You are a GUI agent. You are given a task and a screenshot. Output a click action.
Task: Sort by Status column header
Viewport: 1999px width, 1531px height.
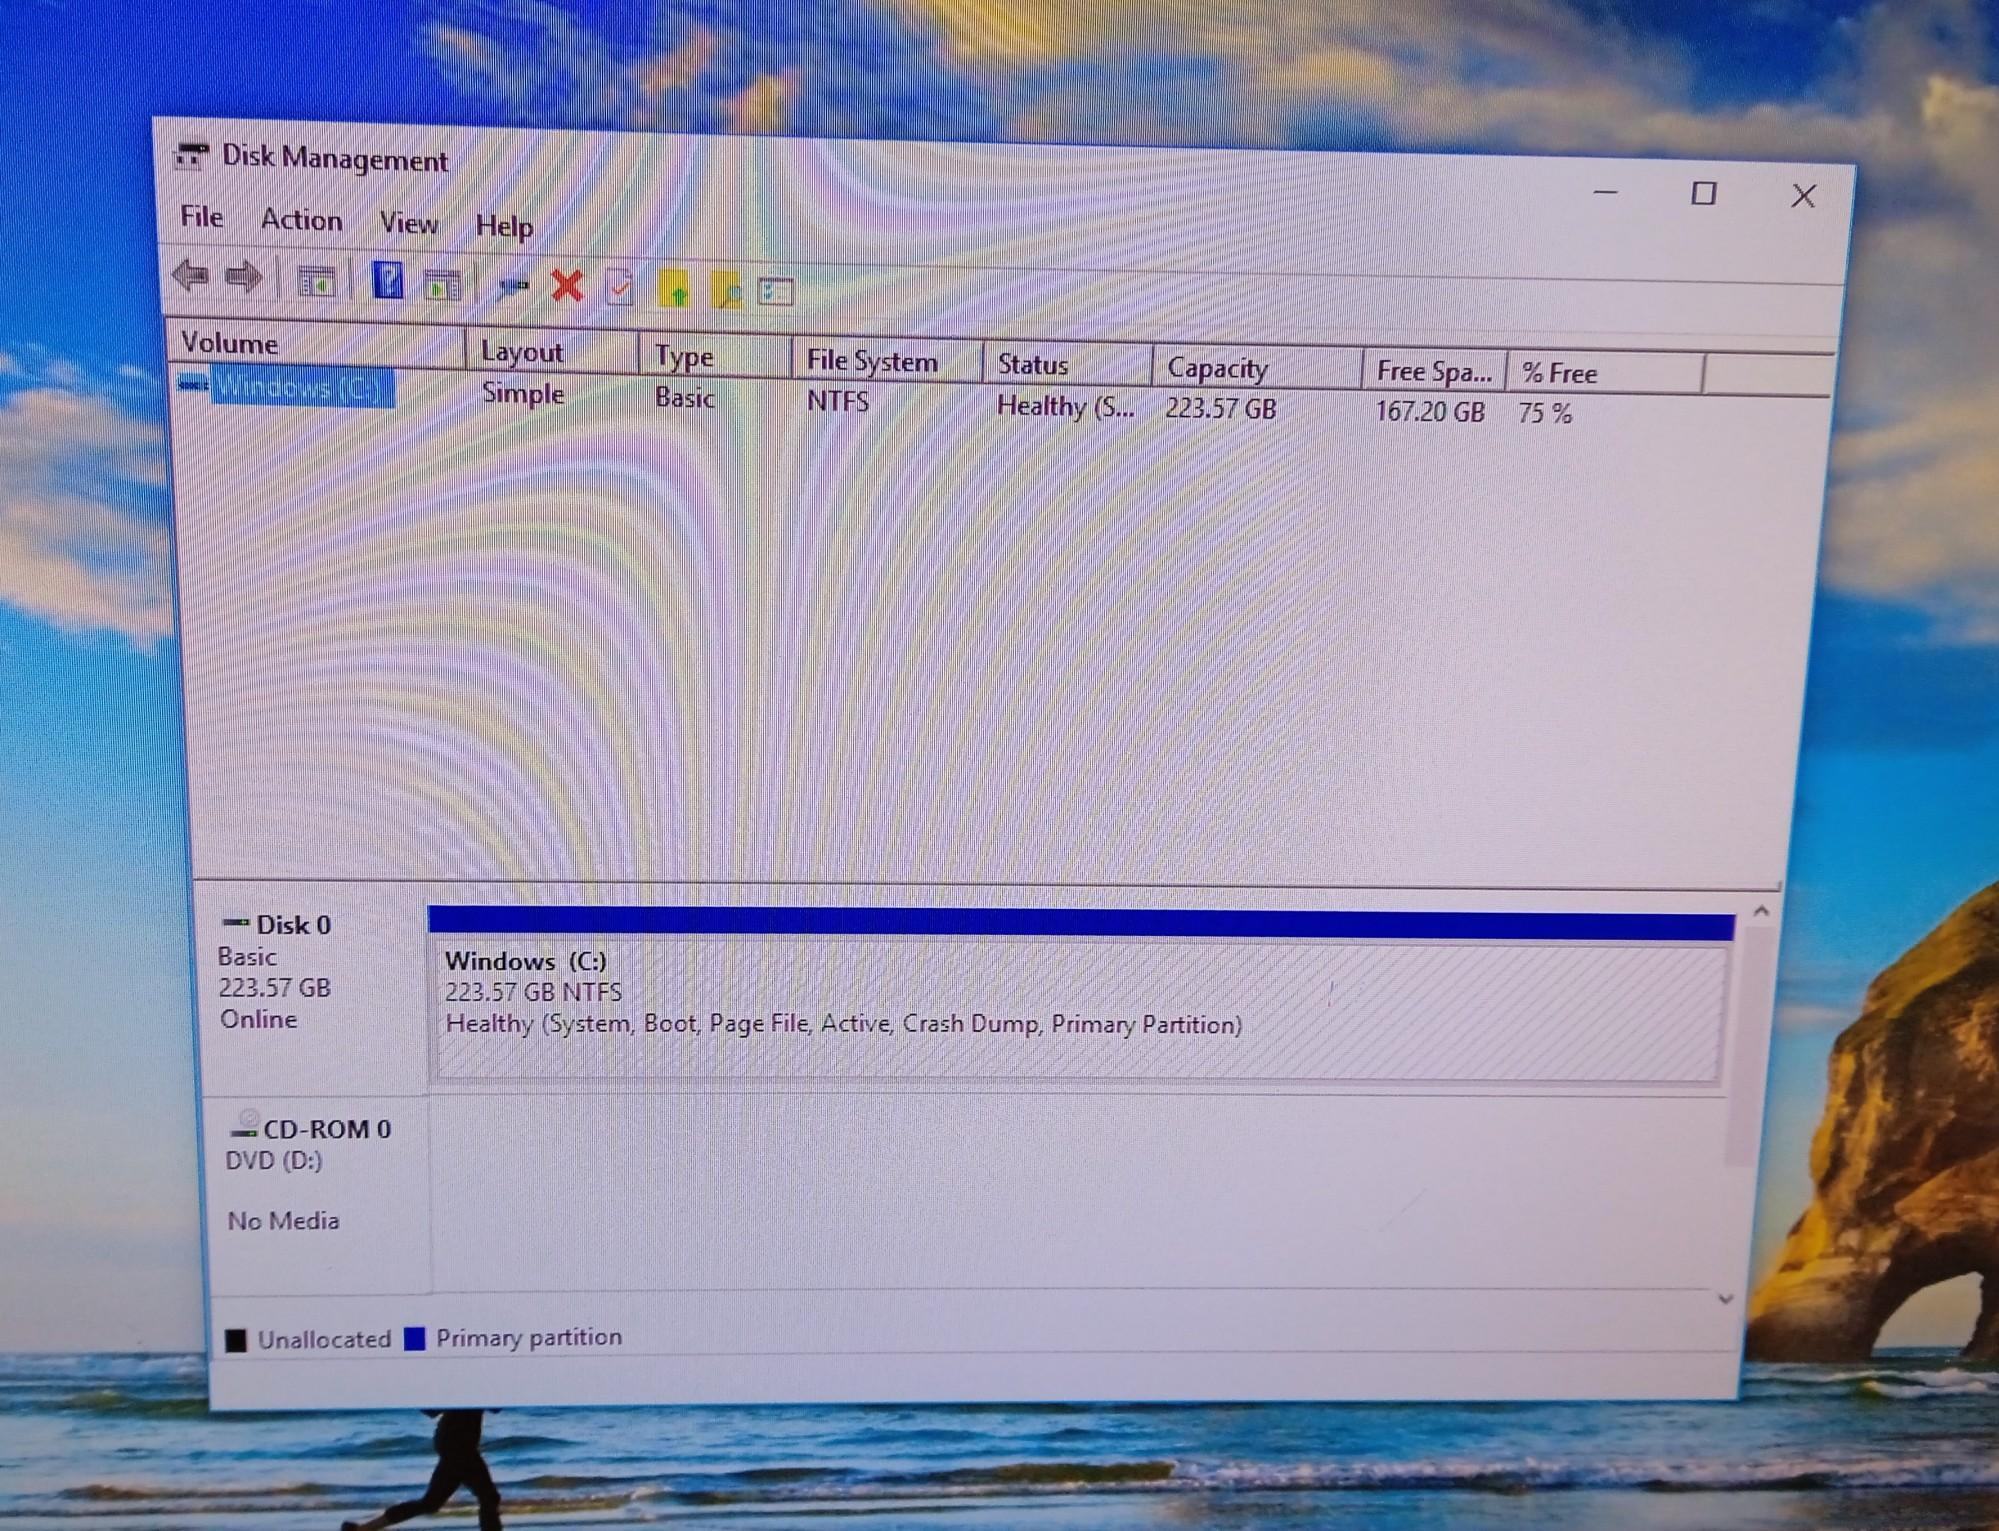pos(1067,365)
